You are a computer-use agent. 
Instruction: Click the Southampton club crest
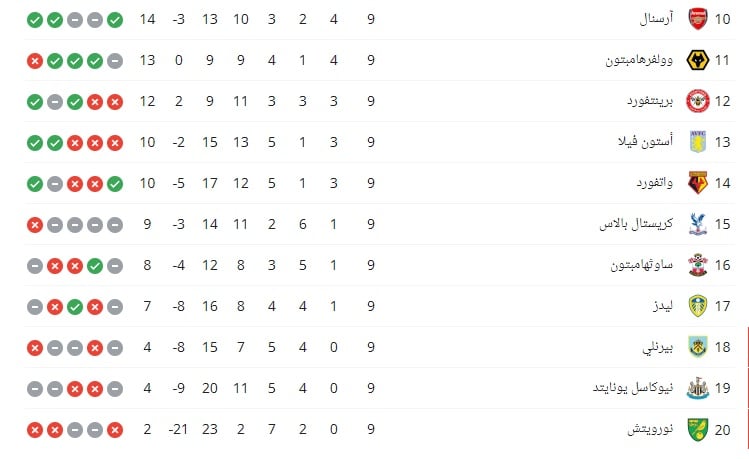coord(697,265)
